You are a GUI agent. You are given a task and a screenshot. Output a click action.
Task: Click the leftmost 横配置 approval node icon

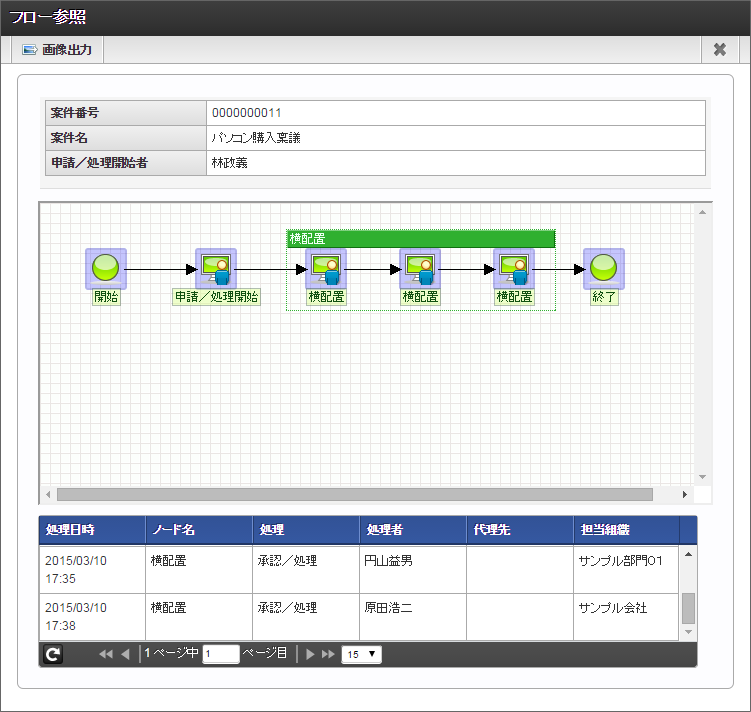click(x=326, y=268)
